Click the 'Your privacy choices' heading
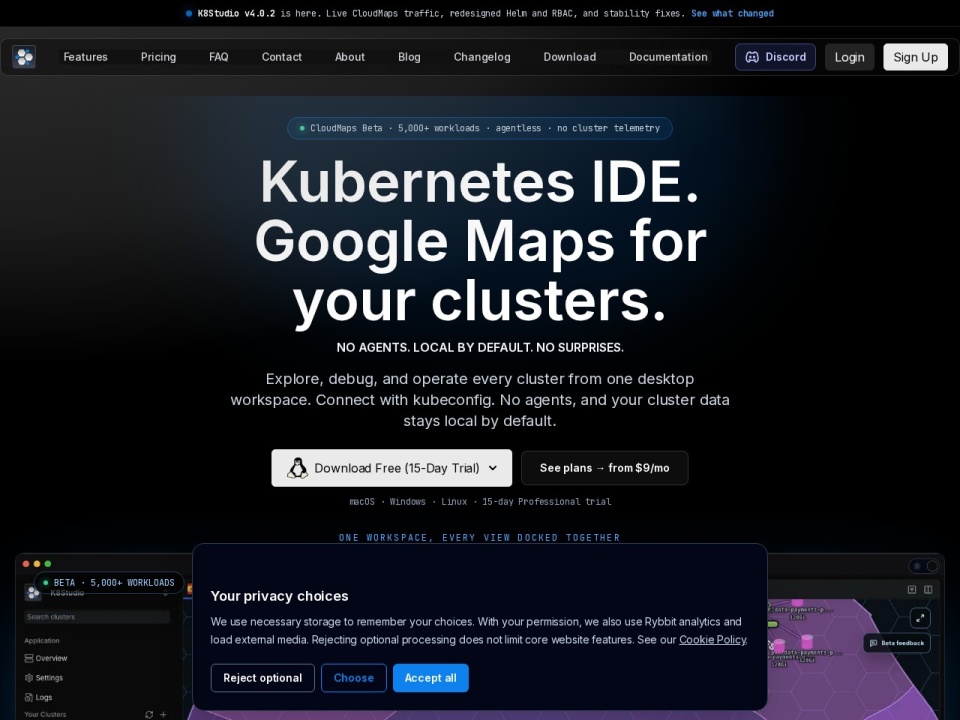Image resolution: width=960 pixels, height=720 pixels. (279, 596)
